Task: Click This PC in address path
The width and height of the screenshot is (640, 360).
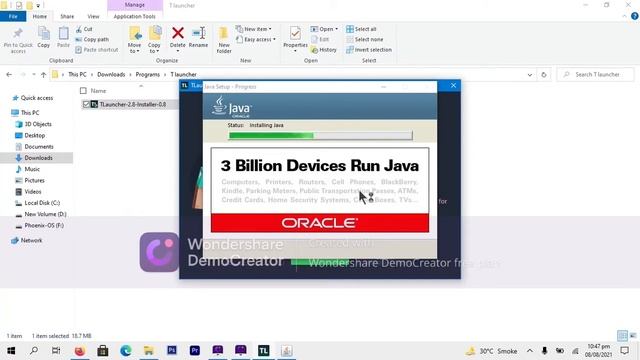Action: 77,75
